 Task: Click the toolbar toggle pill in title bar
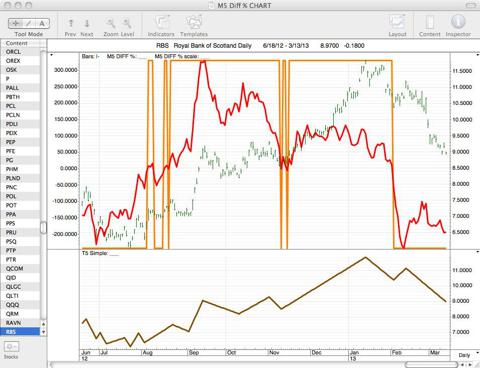tap(471, 5)
